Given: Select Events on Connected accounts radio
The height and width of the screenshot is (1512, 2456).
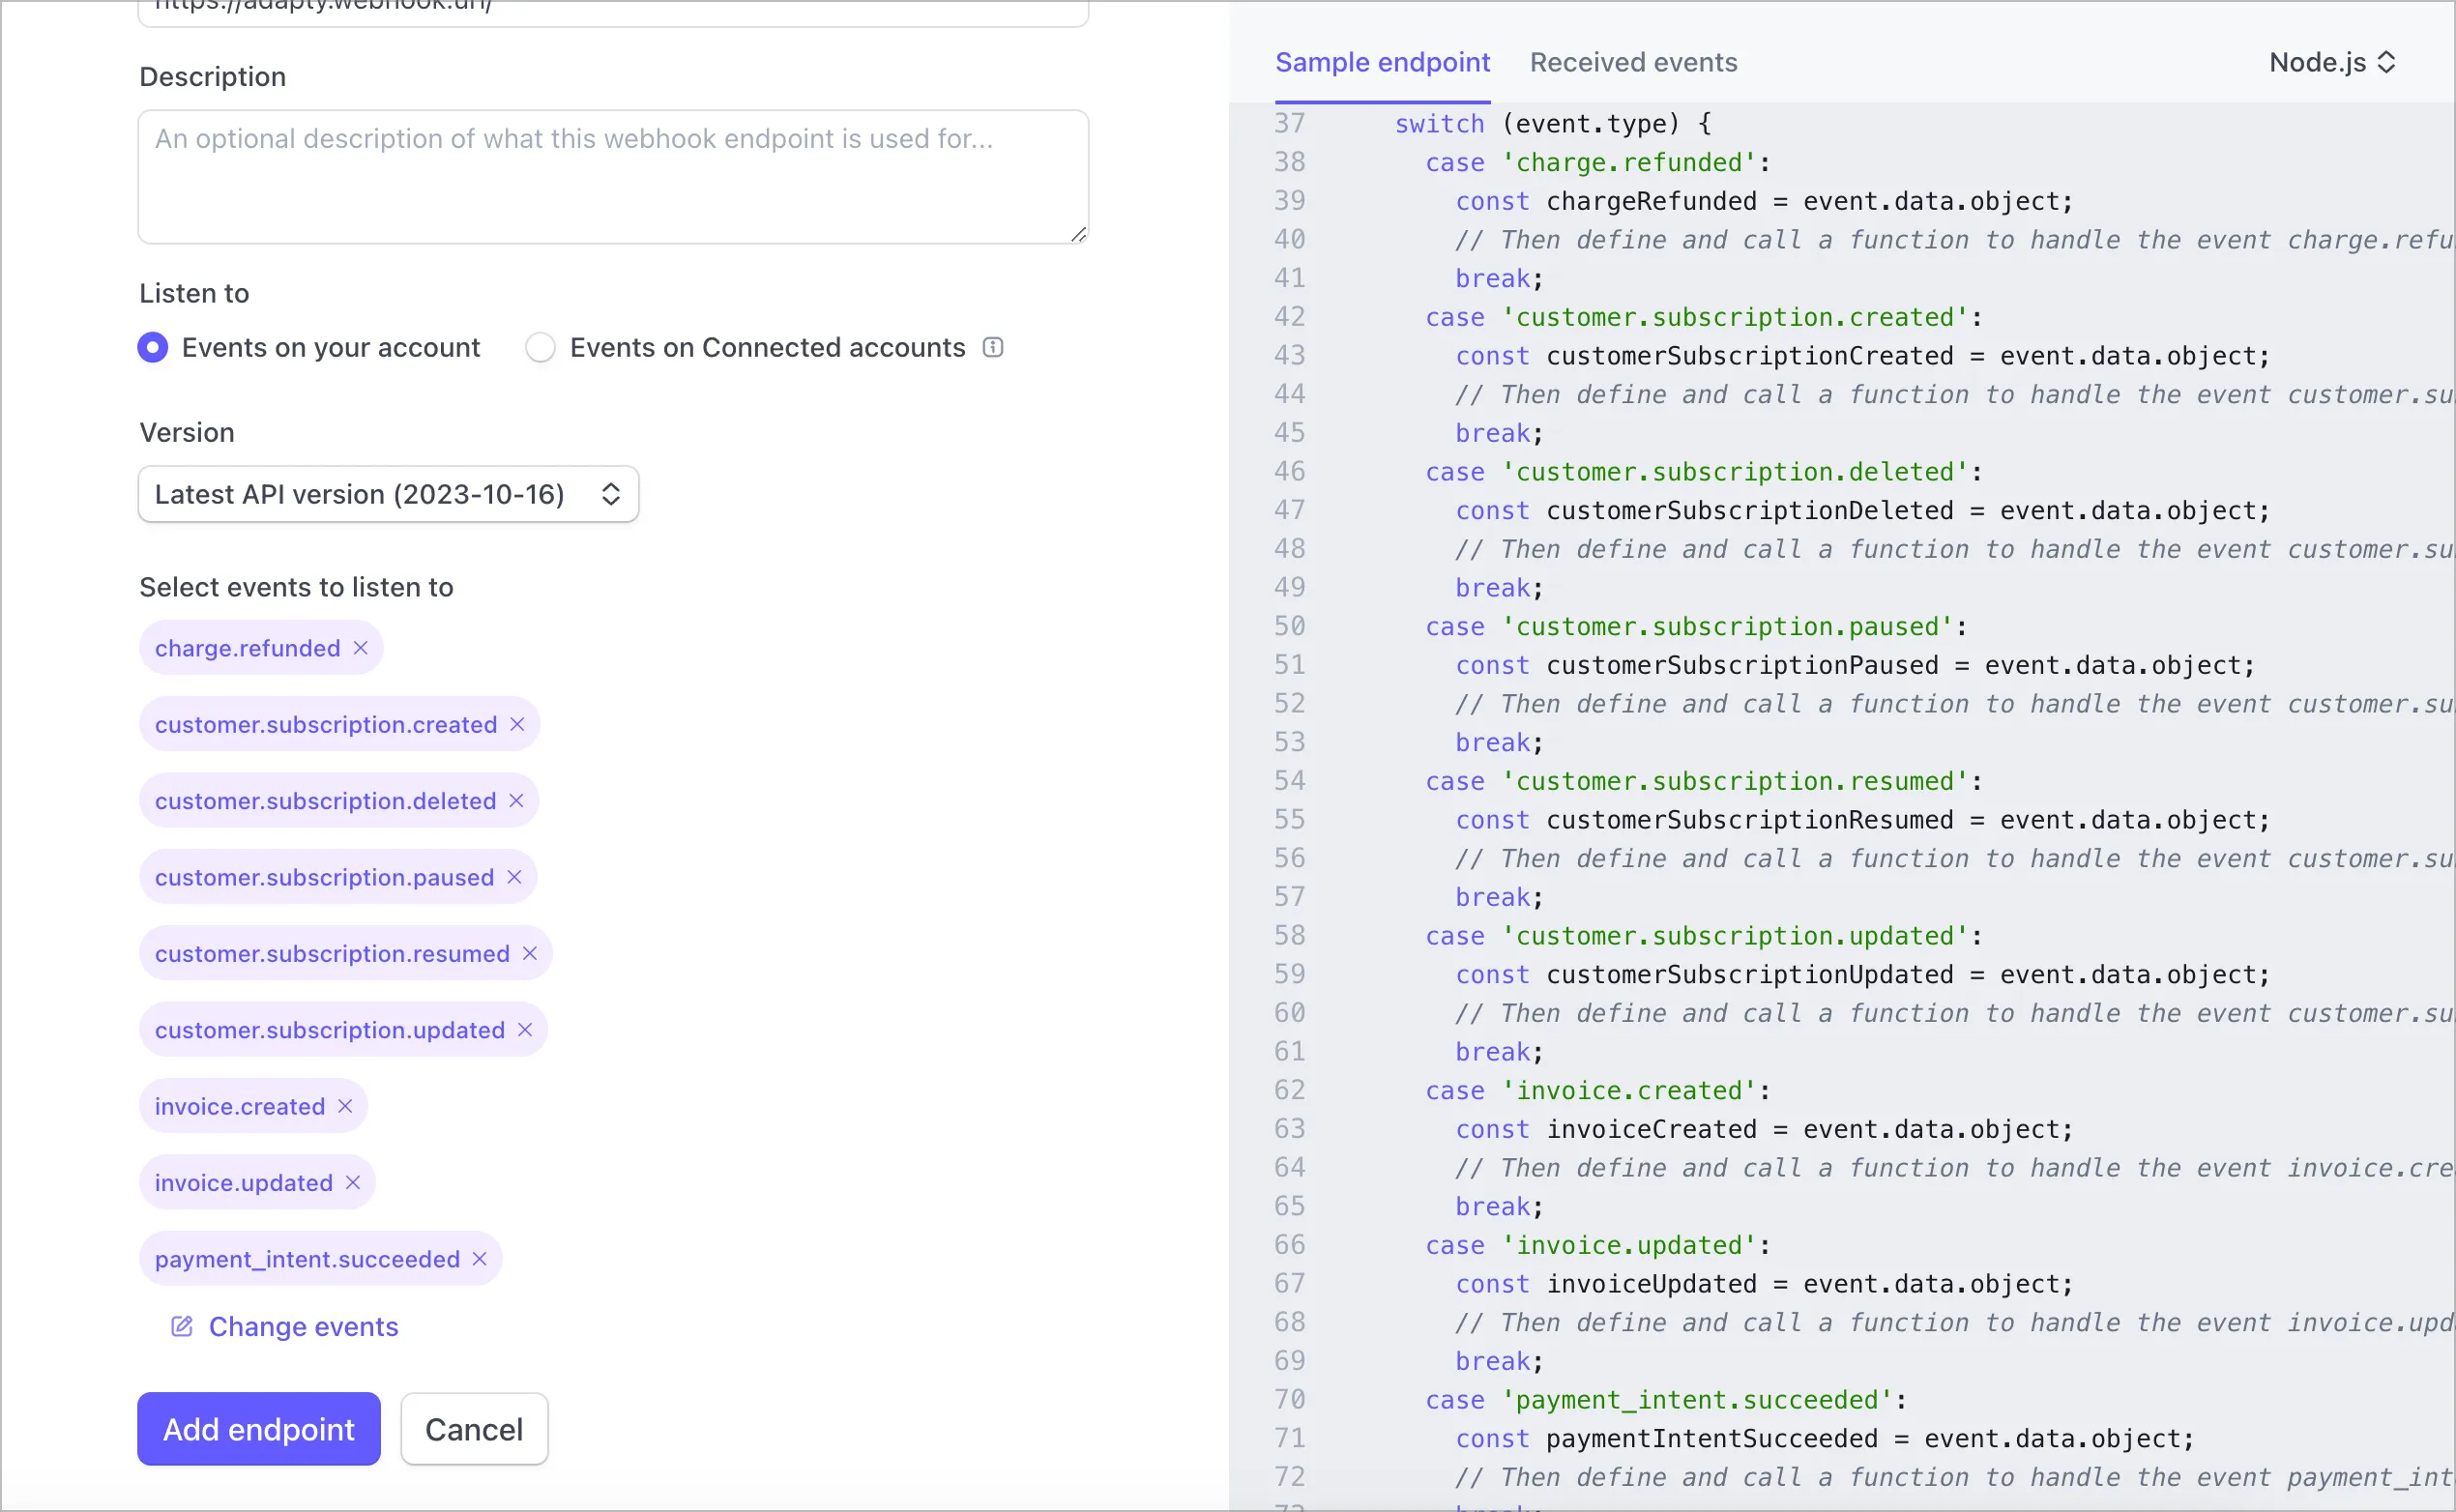Looking at the screenshot, I should point(541,347).
